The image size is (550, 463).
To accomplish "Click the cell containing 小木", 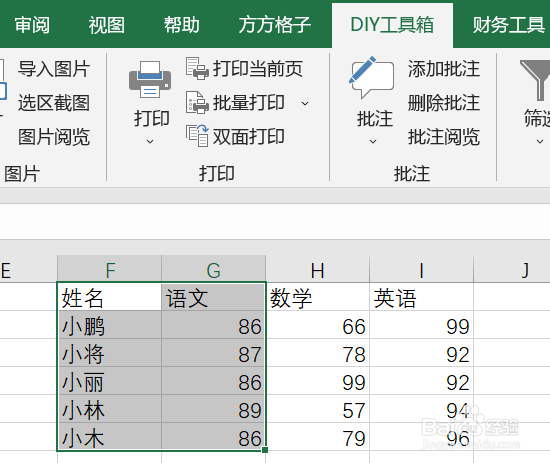I will (109, 437).
